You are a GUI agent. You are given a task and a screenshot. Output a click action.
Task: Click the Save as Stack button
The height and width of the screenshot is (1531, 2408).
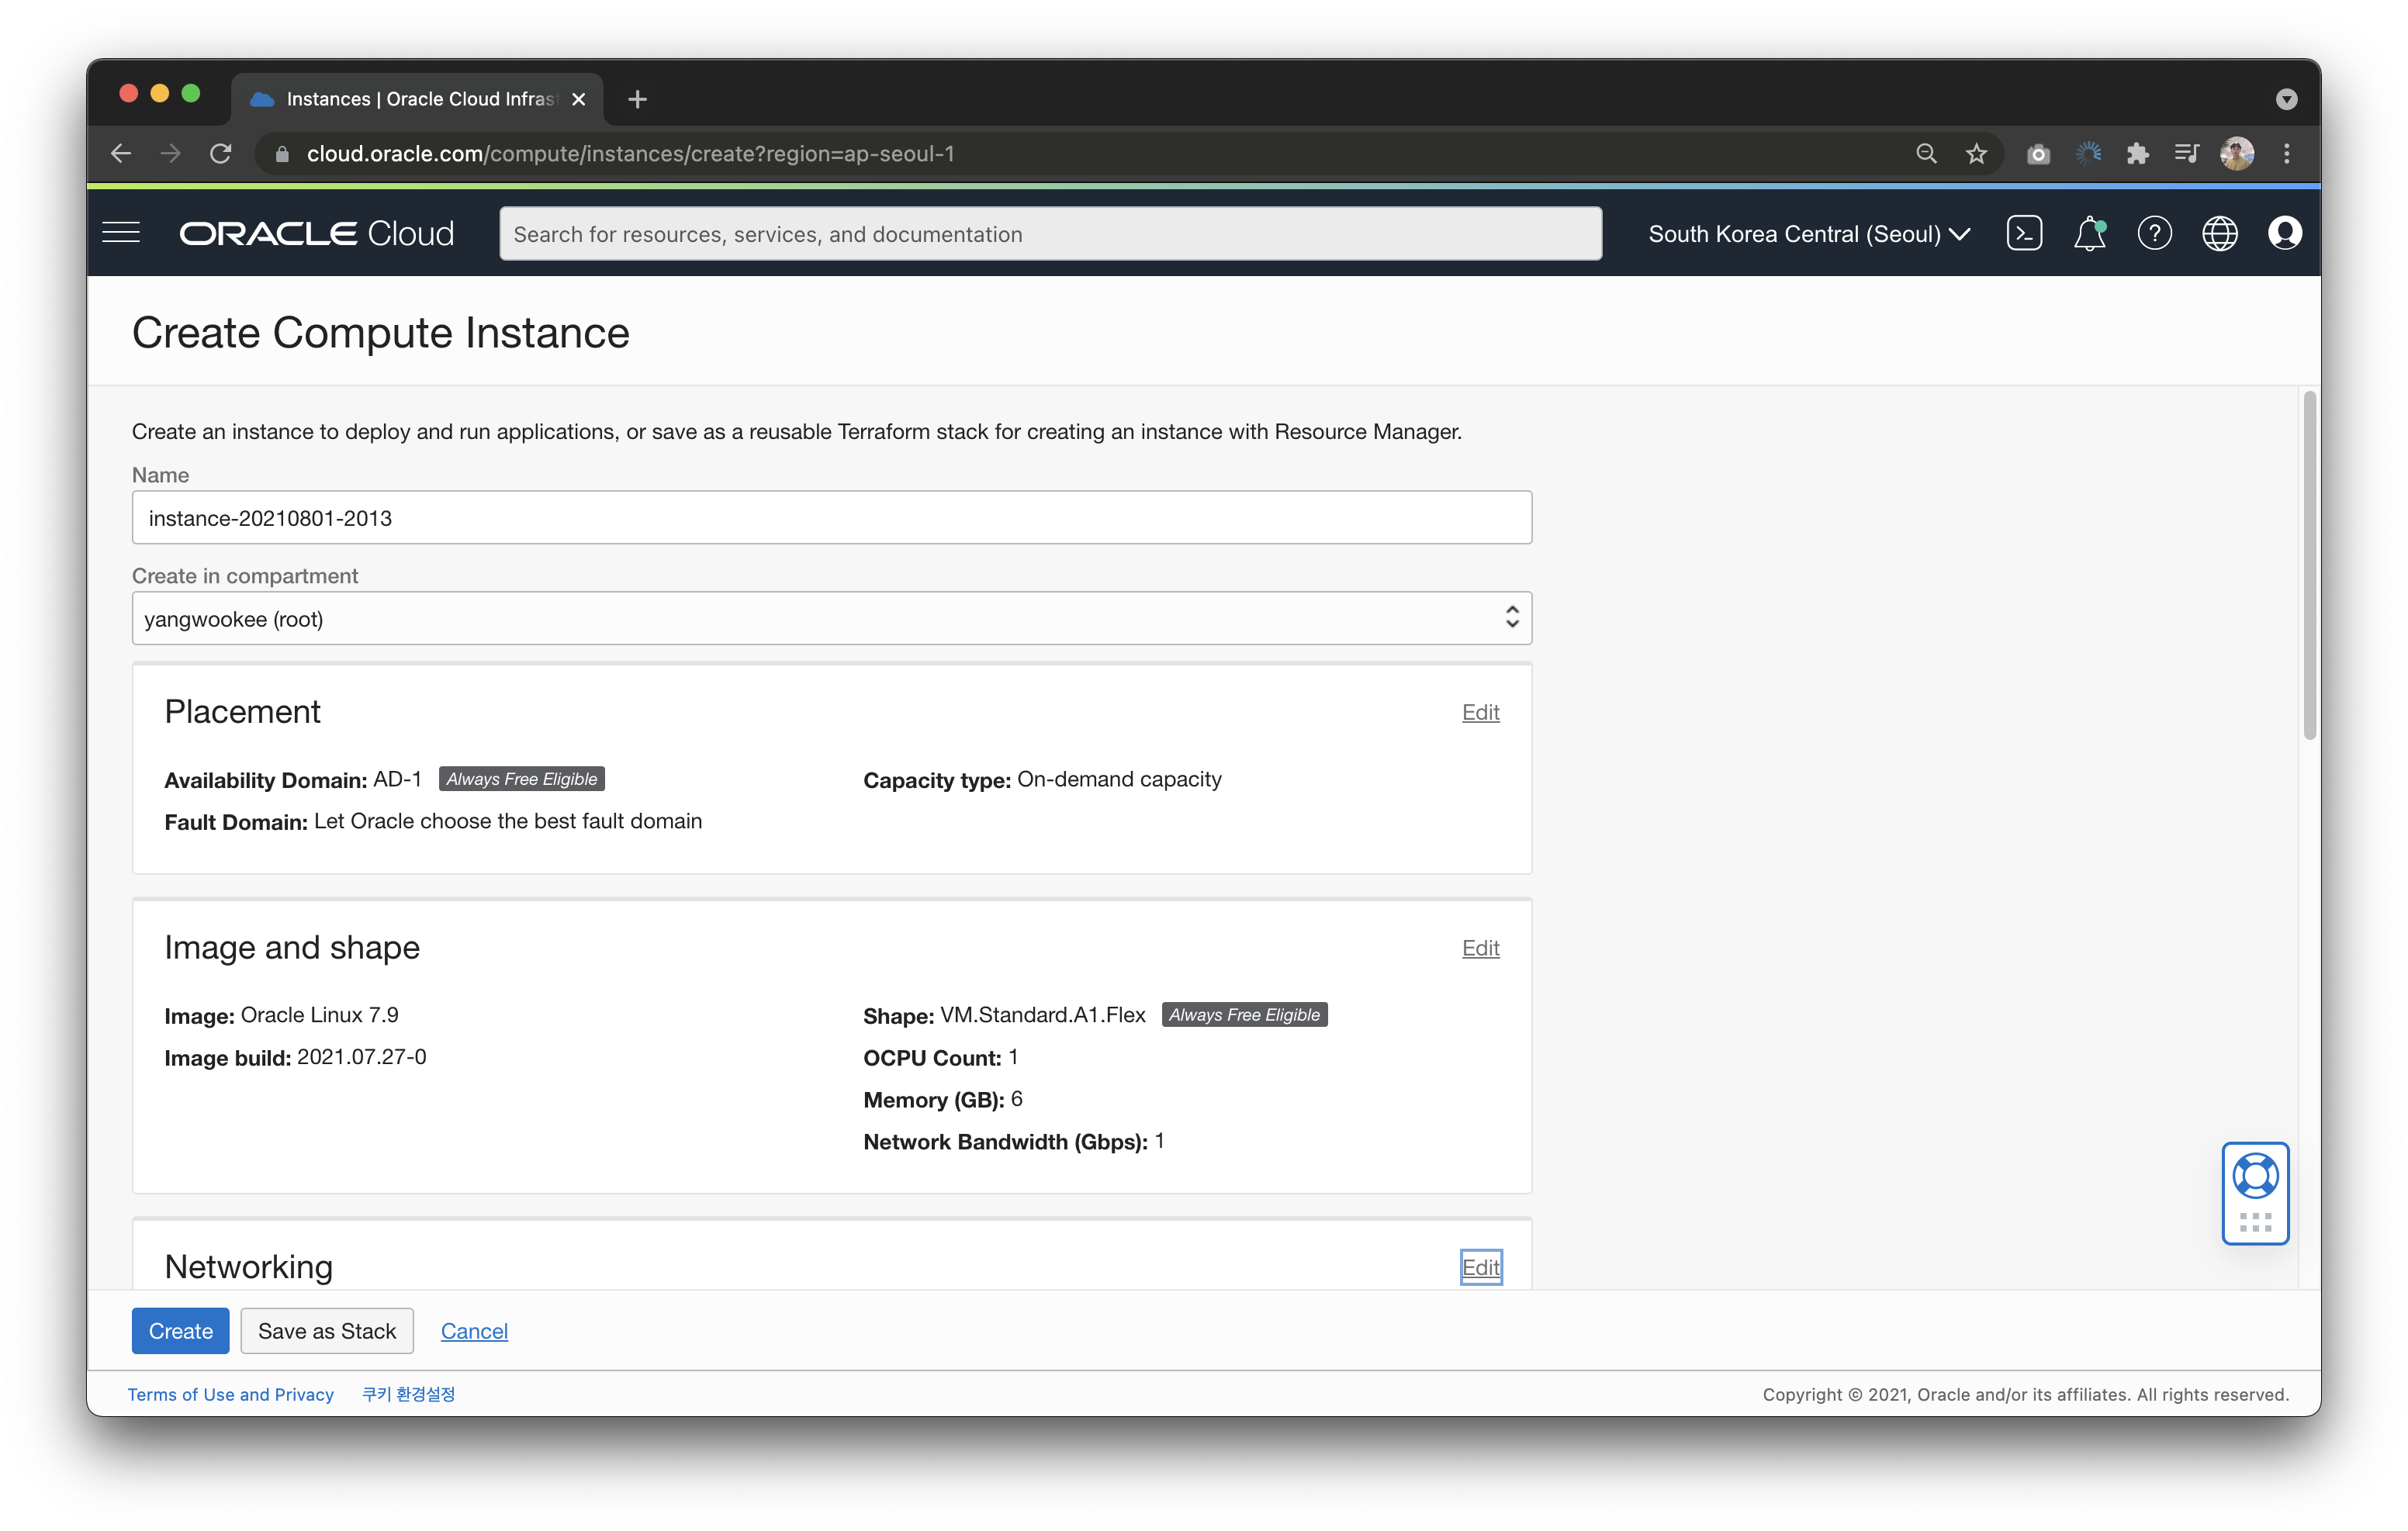(327, 1330)
